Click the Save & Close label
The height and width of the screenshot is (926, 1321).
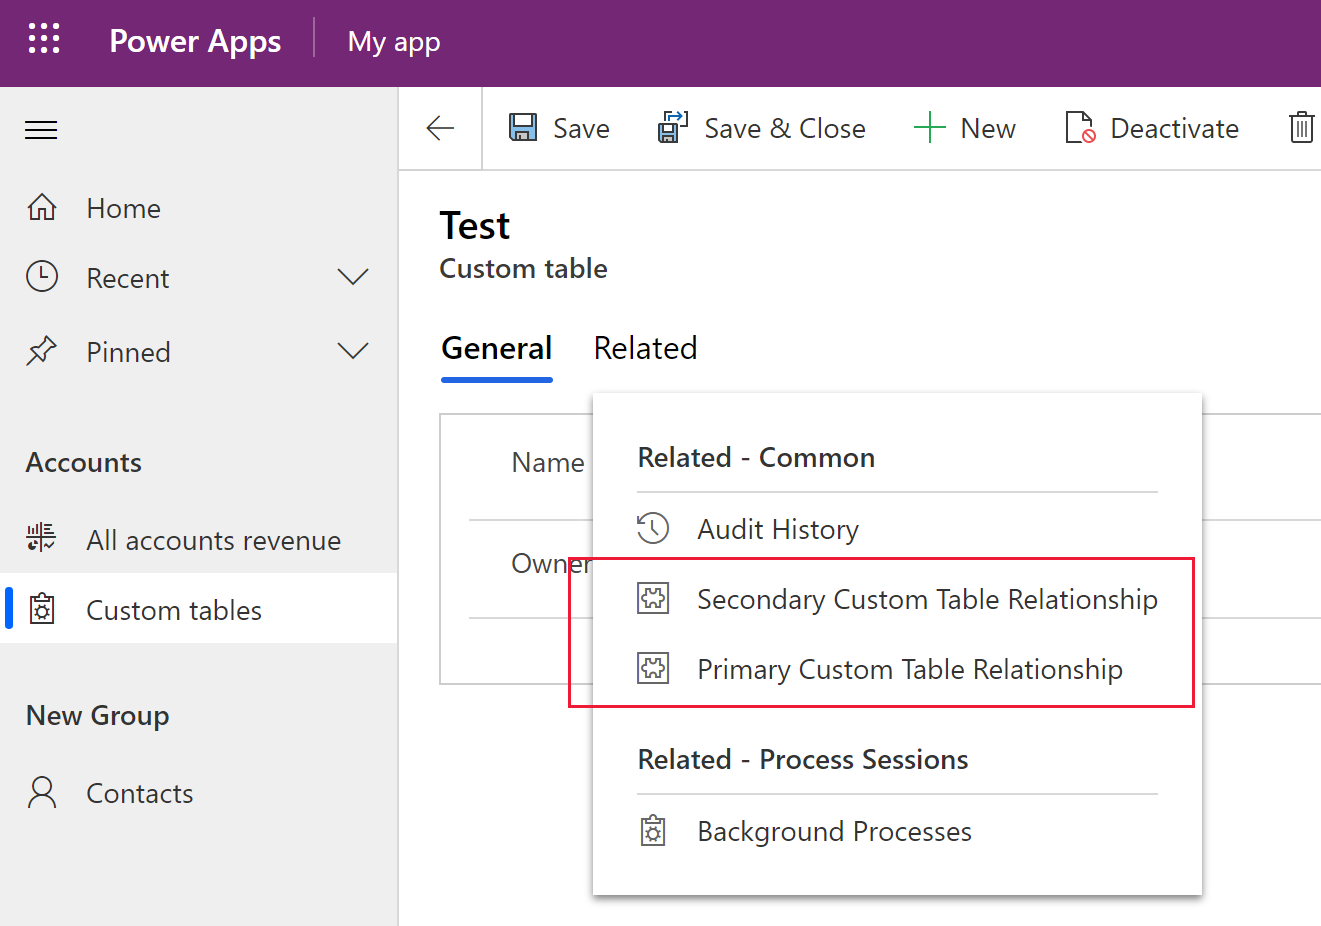point(785,129)
